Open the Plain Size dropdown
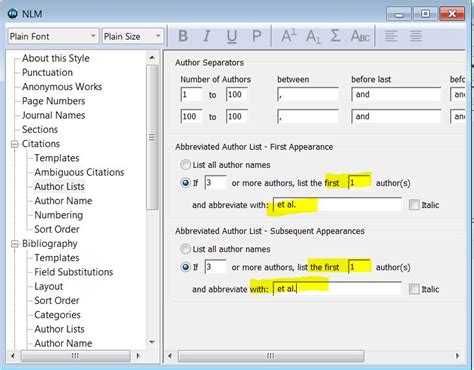474x370 pixels. [x=133, y=36]
